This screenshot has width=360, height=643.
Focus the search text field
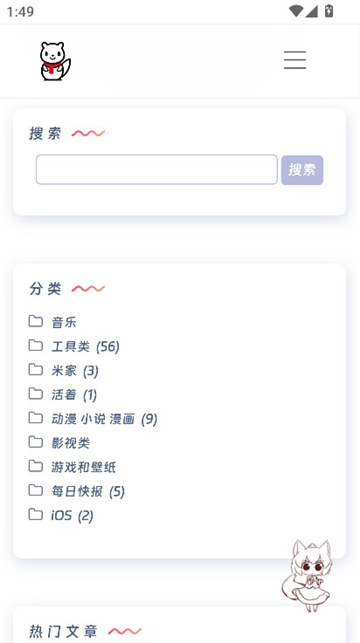(x=157, y=169)
